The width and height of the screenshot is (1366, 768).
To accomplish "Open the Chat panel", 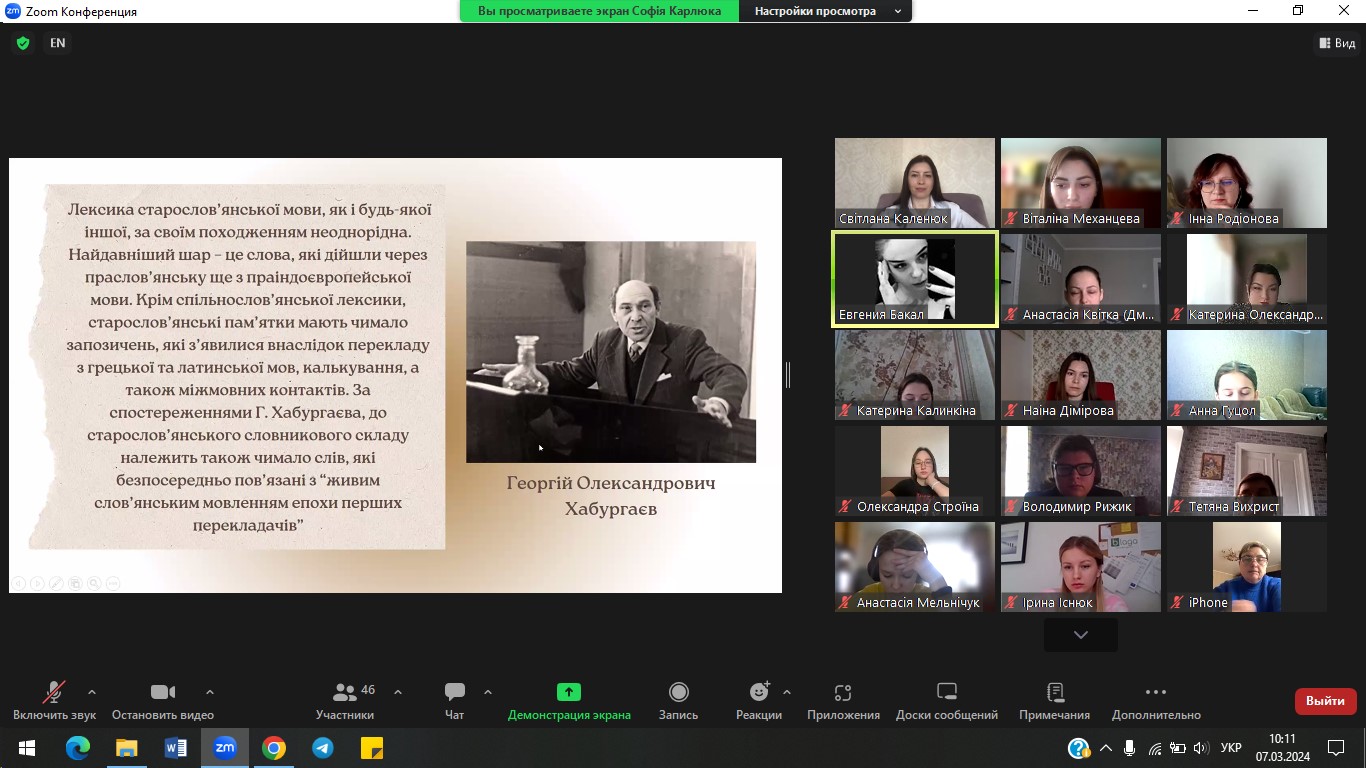I will pyautogui.click(x=455, y=699).
